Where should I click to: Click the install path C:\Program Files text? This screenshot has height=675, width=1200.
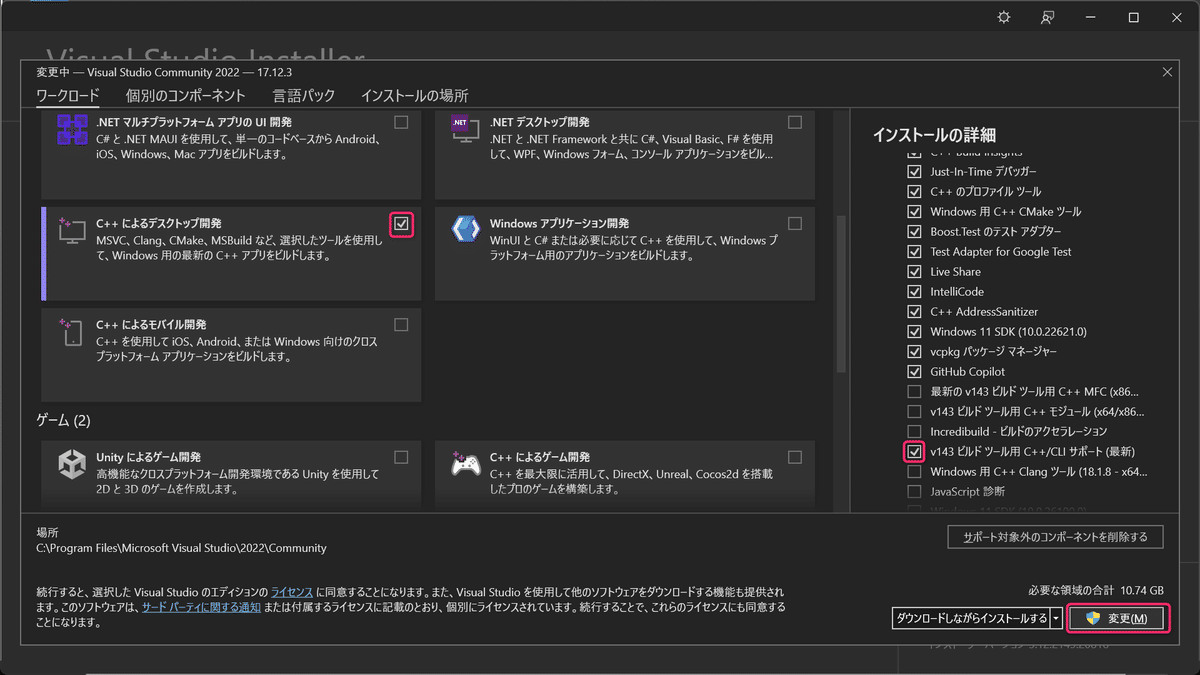pos(181,548)
